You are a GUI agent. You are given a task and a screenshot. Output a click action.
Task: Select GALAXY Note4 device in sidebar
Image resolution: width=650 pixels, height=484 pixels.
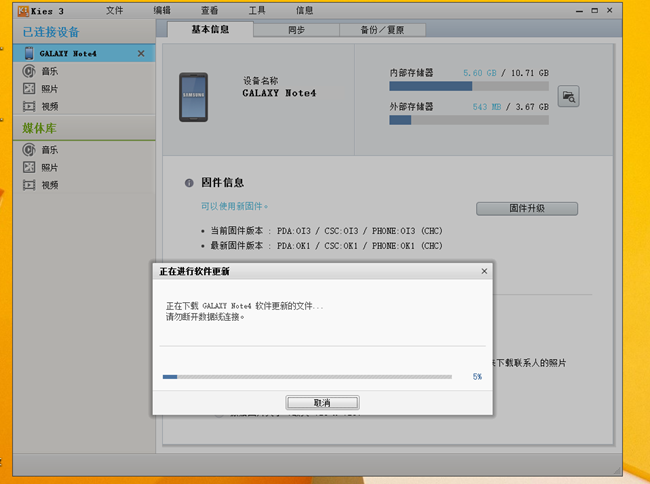[x=84, y=53]
